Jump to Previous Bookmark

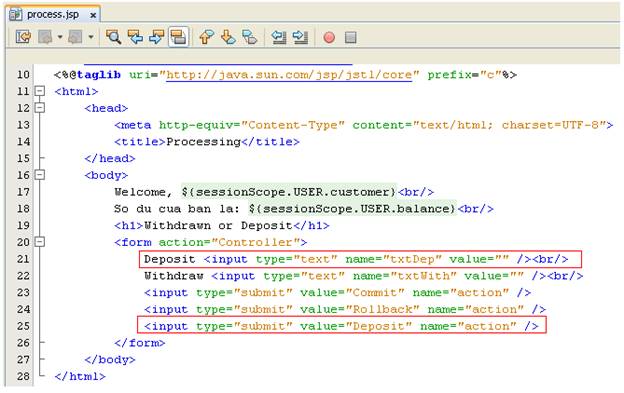click(x=206, y=37)
